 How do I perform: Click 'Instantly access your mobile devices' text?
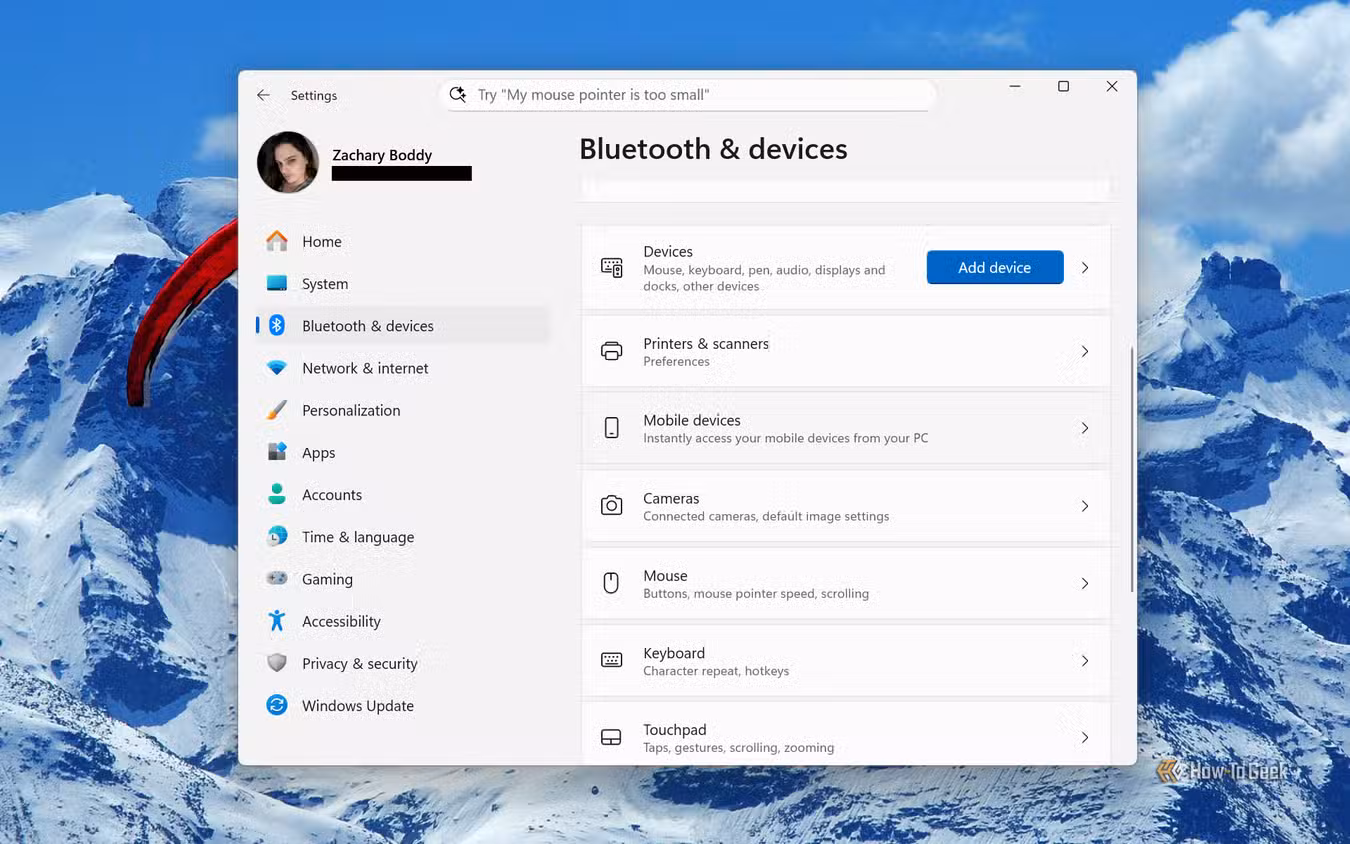click(786, 438)
